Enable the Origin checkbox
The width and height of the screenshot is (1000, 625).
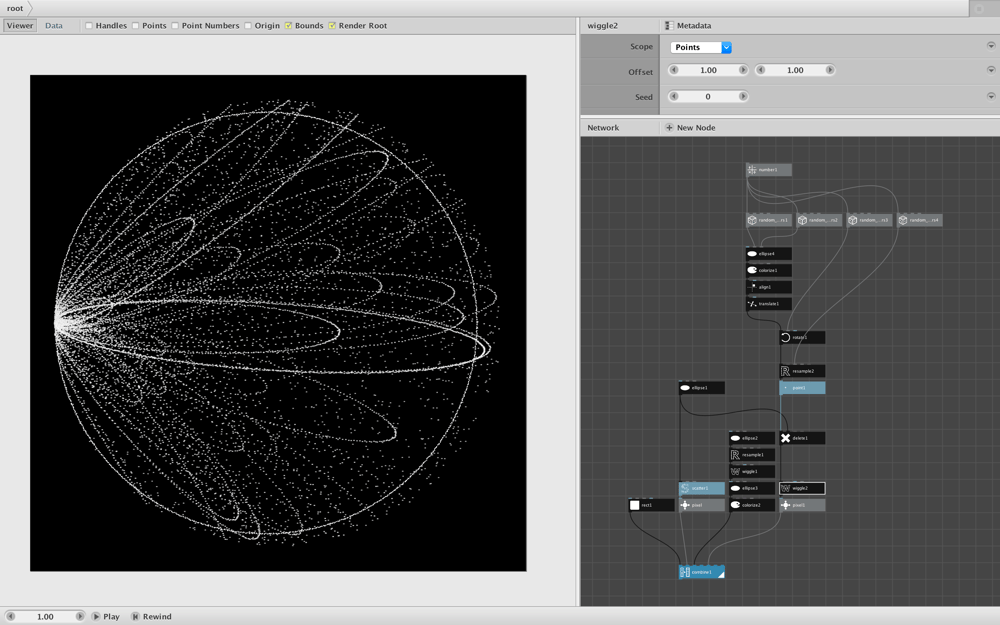click(248, 26)
